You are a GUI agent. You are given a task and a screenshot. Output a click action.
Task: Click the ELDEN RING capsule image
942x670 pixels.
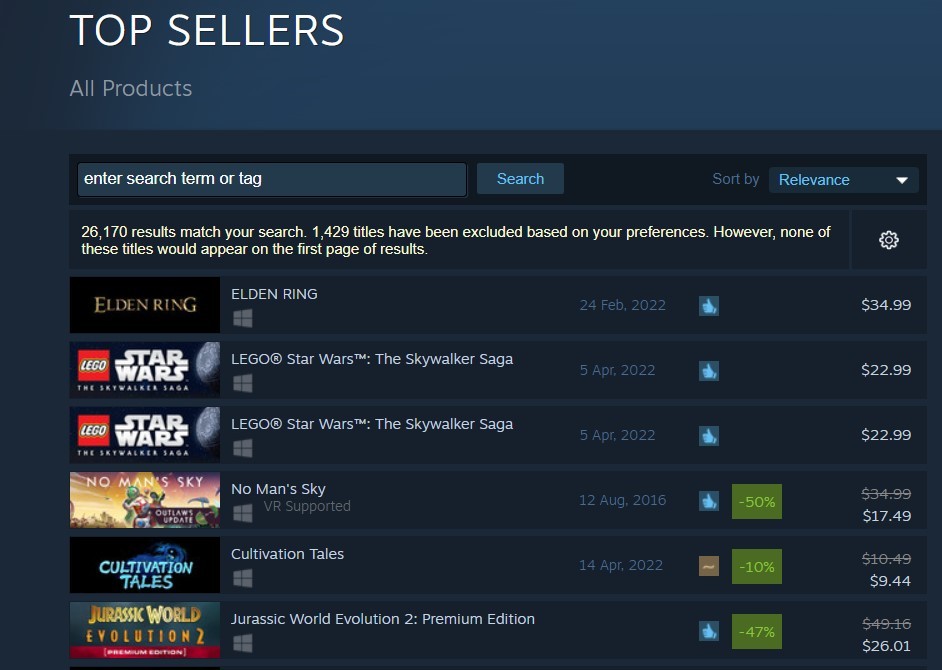coord(145,305)
